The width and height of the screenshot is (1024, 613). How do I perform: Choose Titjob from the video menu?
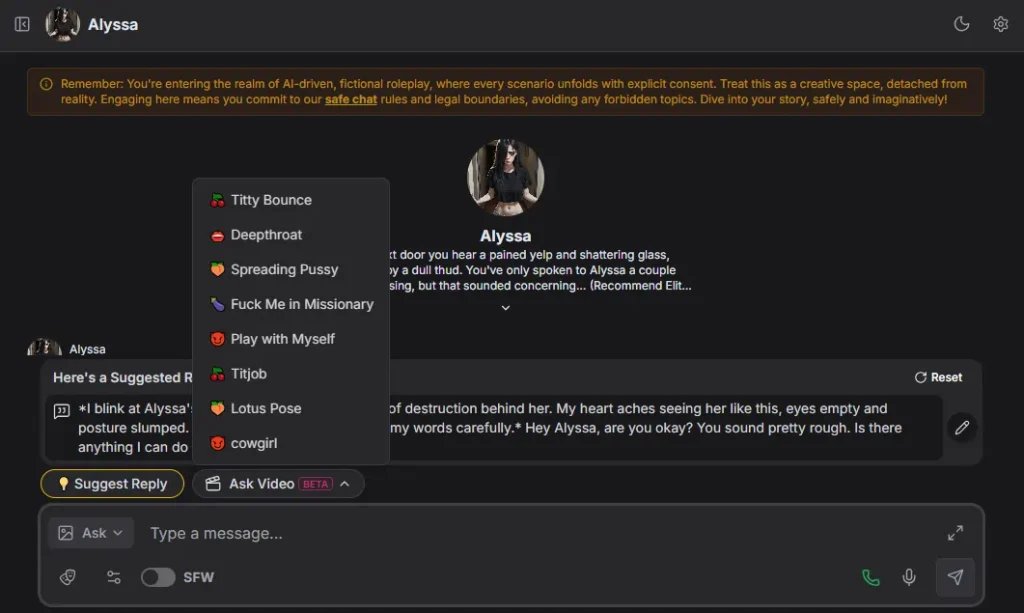tap(291, 373)
